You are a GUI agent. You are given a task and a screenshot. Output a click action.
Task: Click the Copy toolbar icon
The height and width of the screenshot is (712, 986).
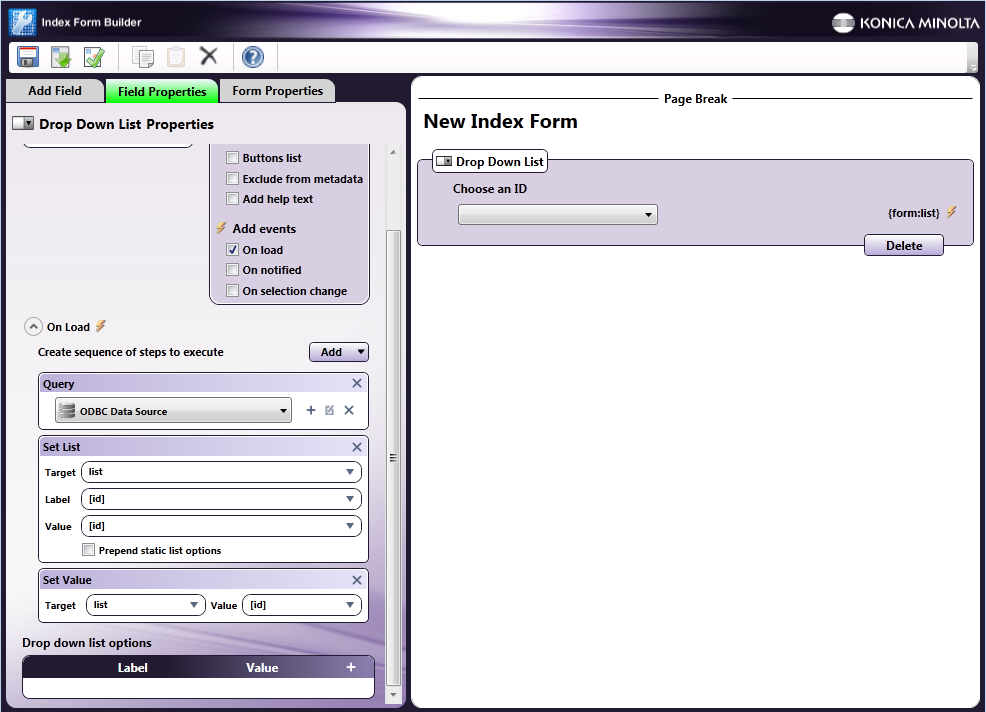coord(143,57)
